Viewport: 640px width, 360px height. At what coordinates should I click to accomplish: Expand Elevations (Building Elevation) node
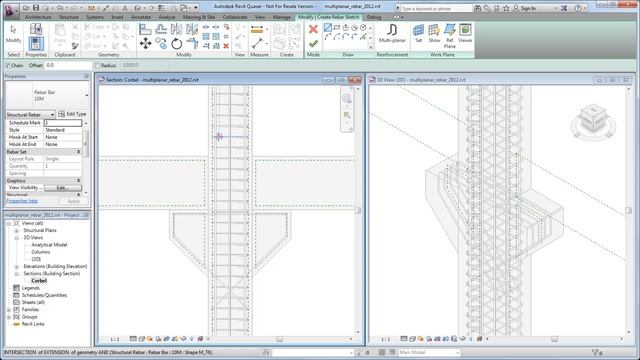(x=17, y=267)
